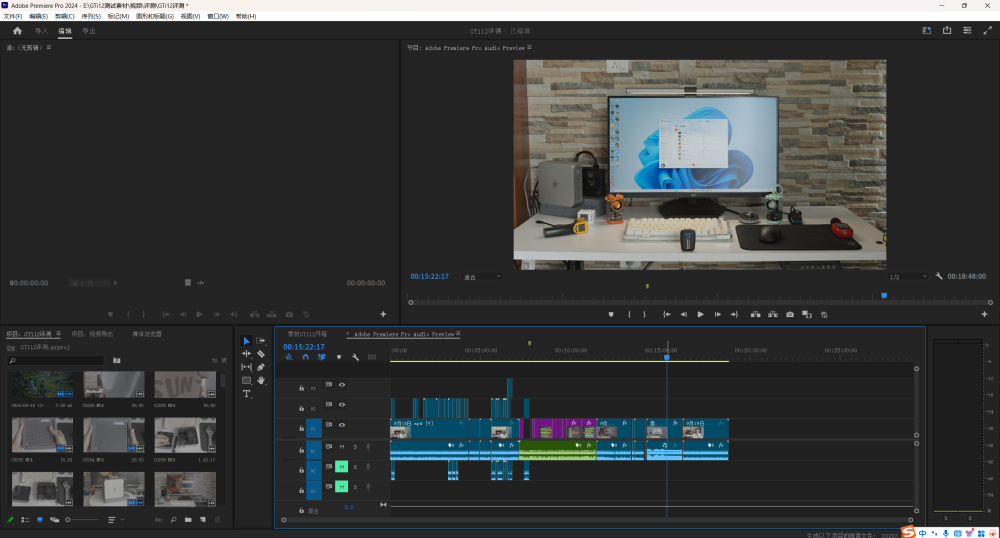Viewport: 1000px width, 538px height.
Task: Select the Slip tool
Action: pos(246,367)
